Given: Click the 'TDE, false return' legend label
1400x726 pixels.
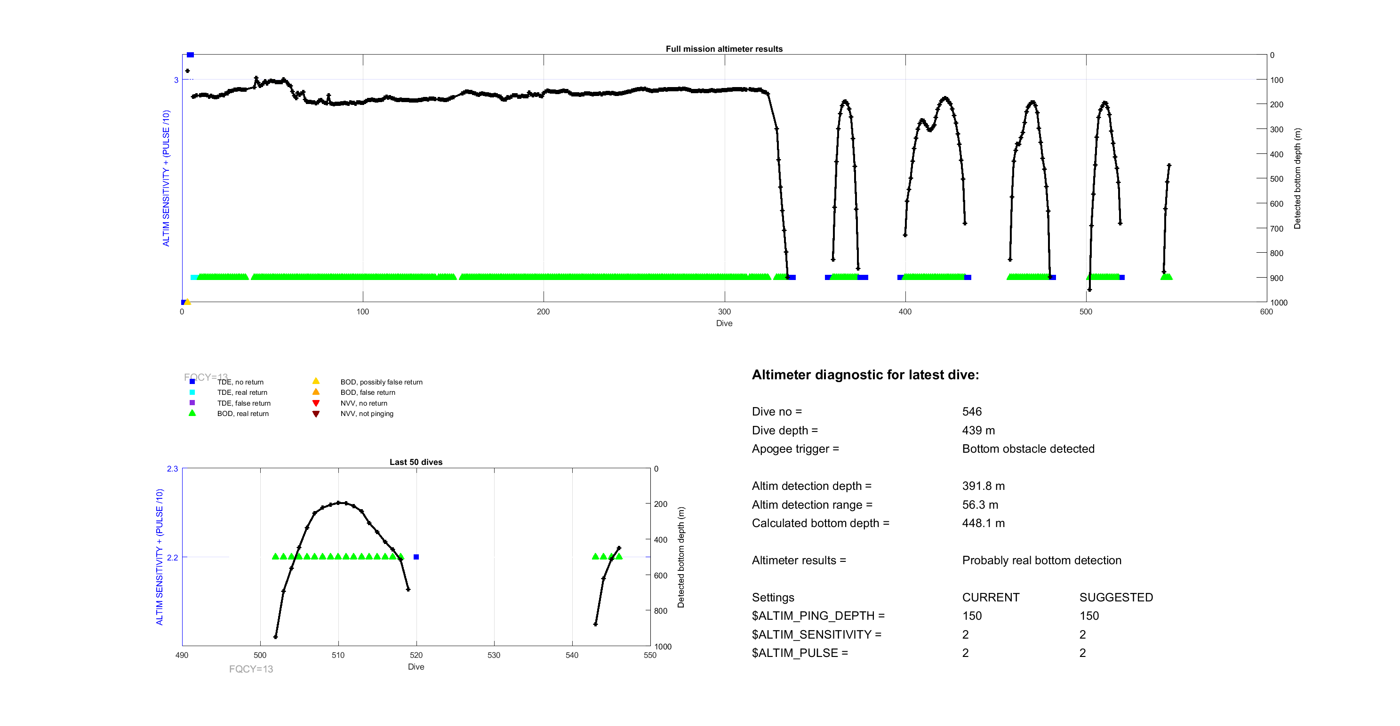Looking at the screenshot, I should tap(244, 403).
